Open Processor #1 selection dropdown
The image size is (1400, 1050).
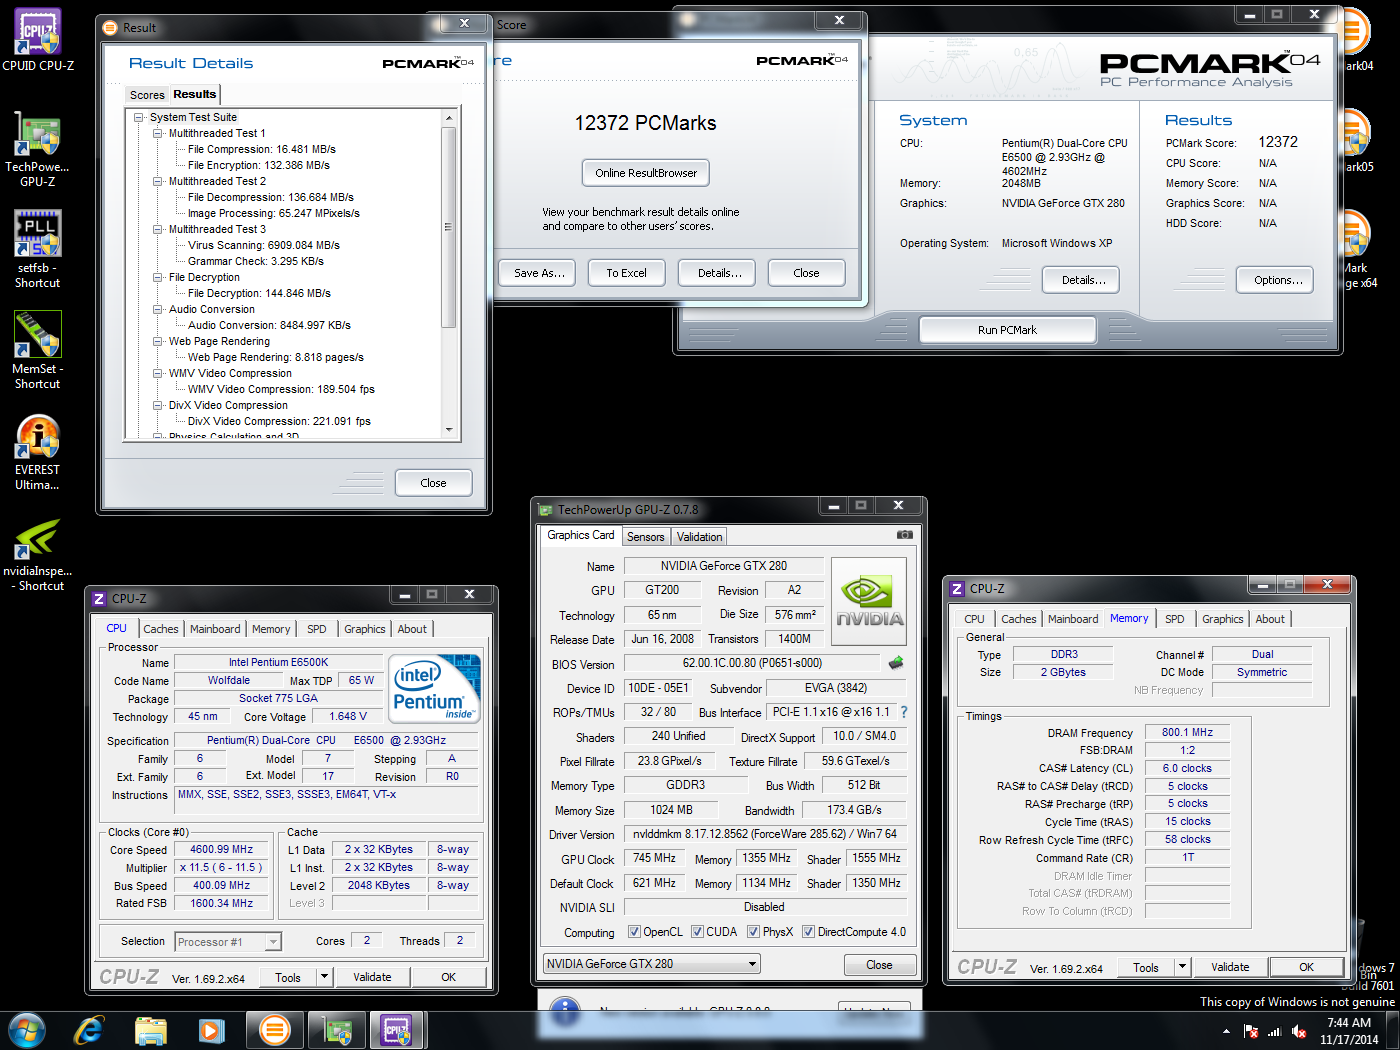228,942
